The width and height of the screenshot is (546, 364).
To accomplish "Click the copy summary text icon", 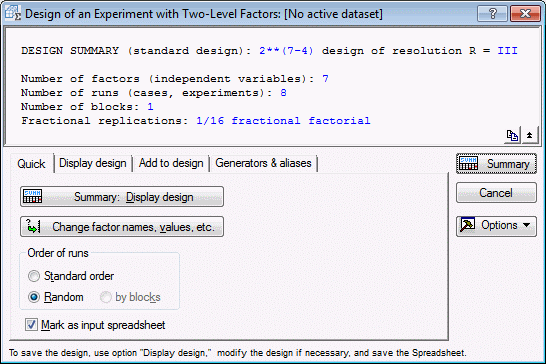I will (512, 135).
